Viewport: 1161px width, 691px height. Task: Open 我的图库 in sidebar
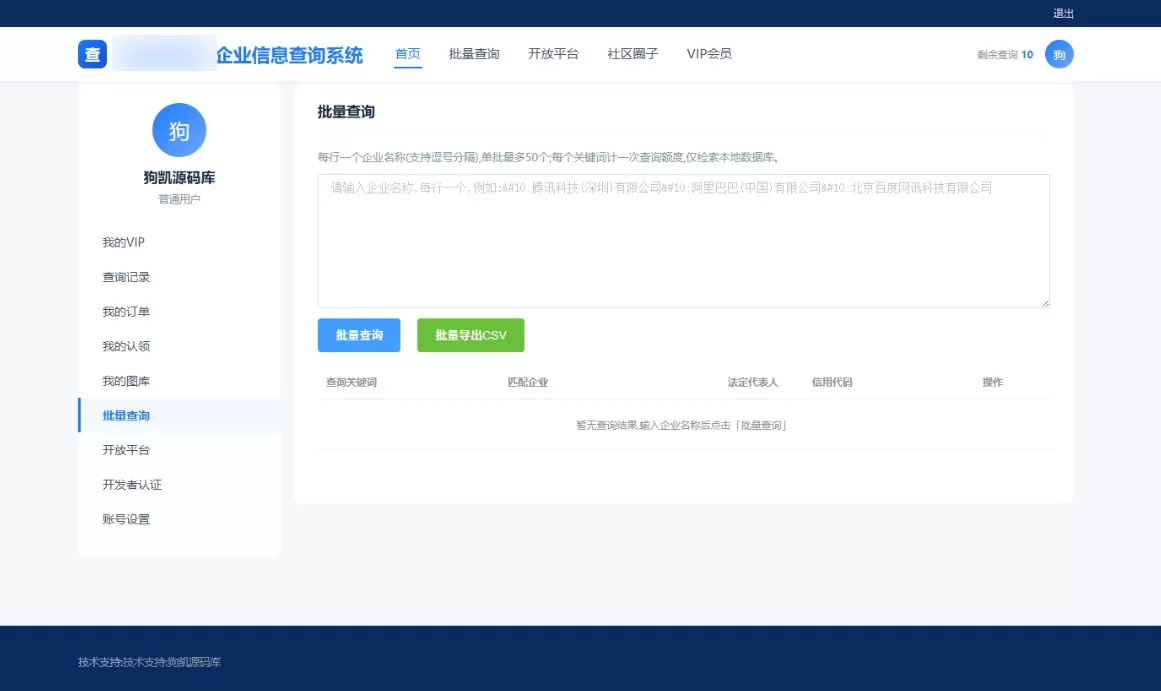click(179, 381)
